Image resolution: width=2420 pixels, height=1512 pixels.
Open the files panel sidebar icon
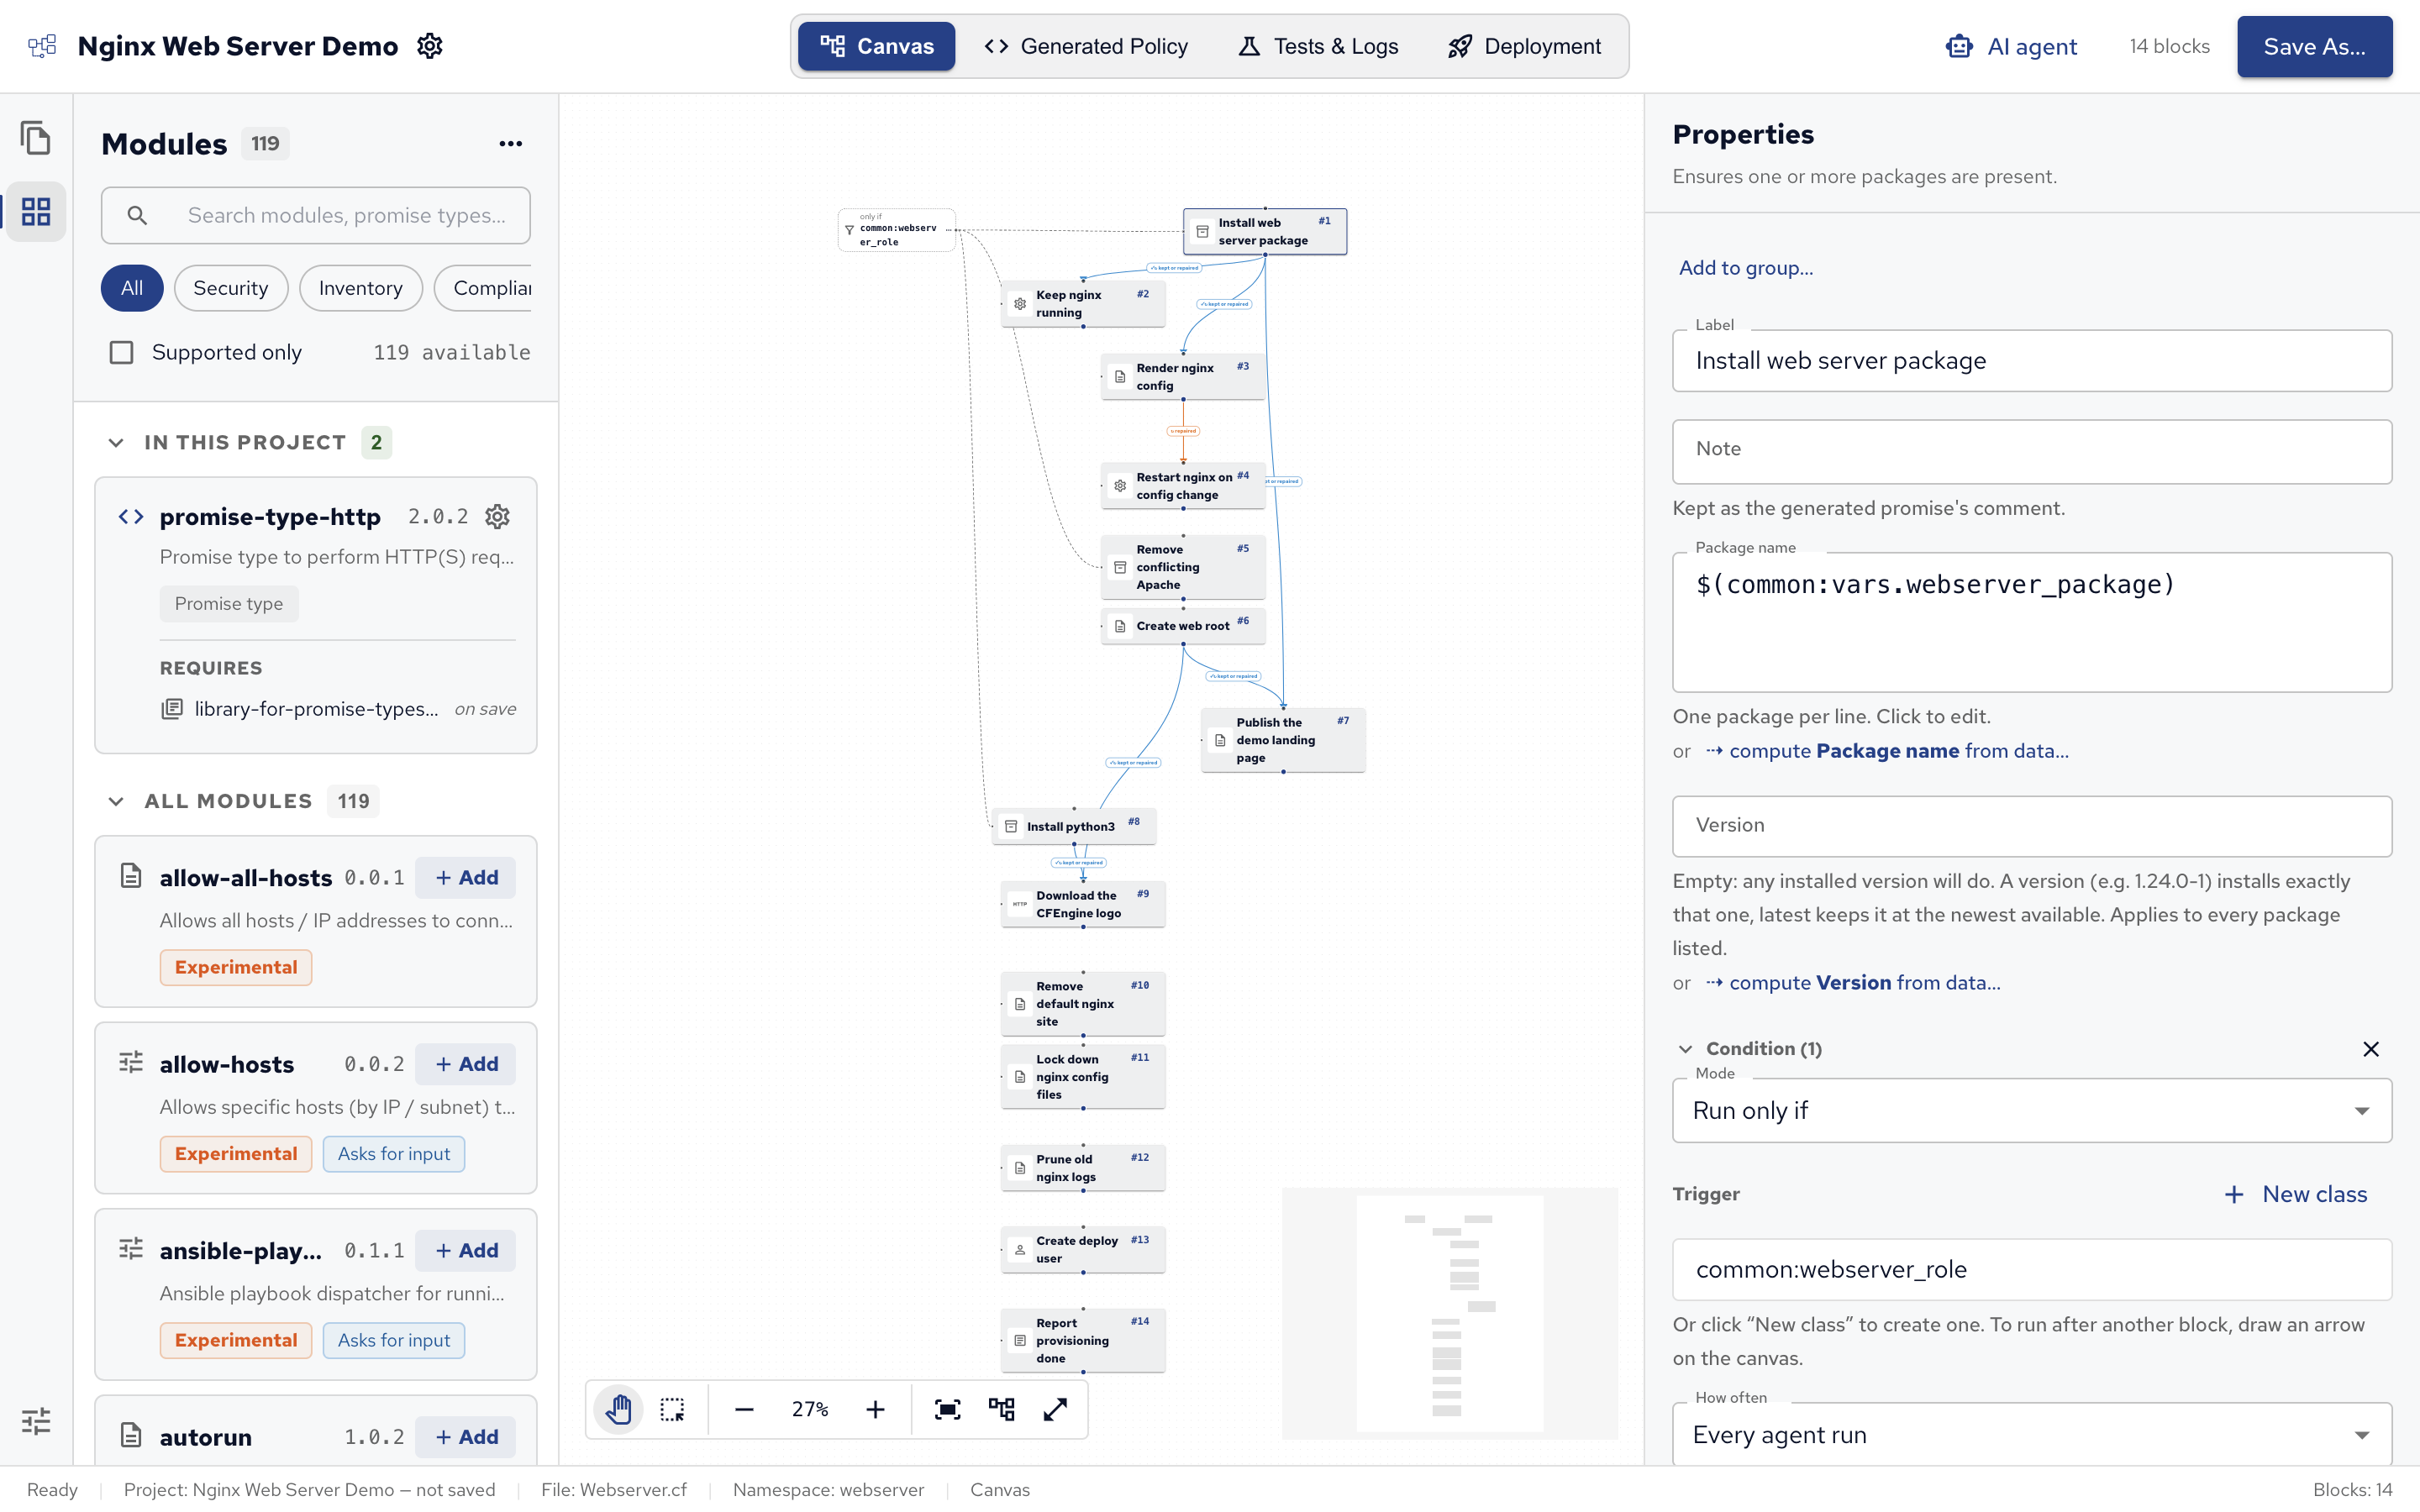36,138
